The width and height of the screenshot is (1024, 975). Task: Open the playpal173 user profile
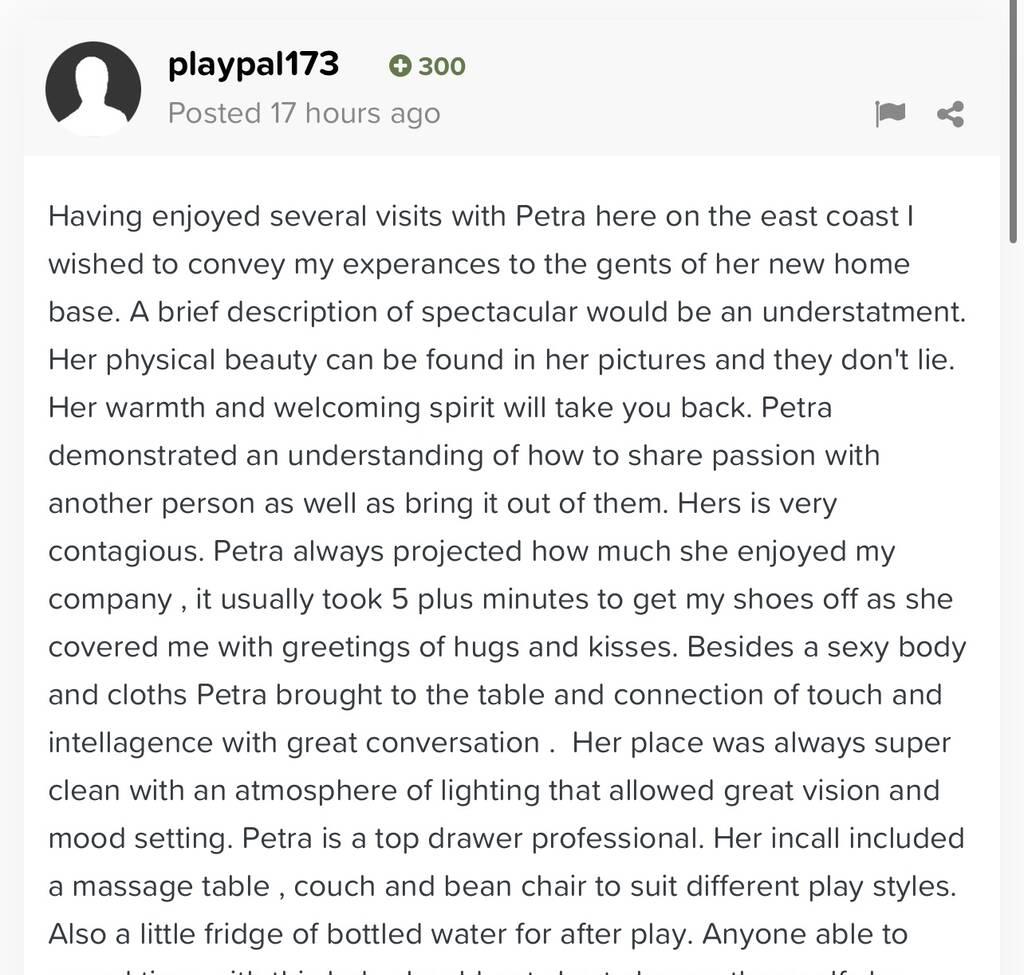click(x=253, y=65)
